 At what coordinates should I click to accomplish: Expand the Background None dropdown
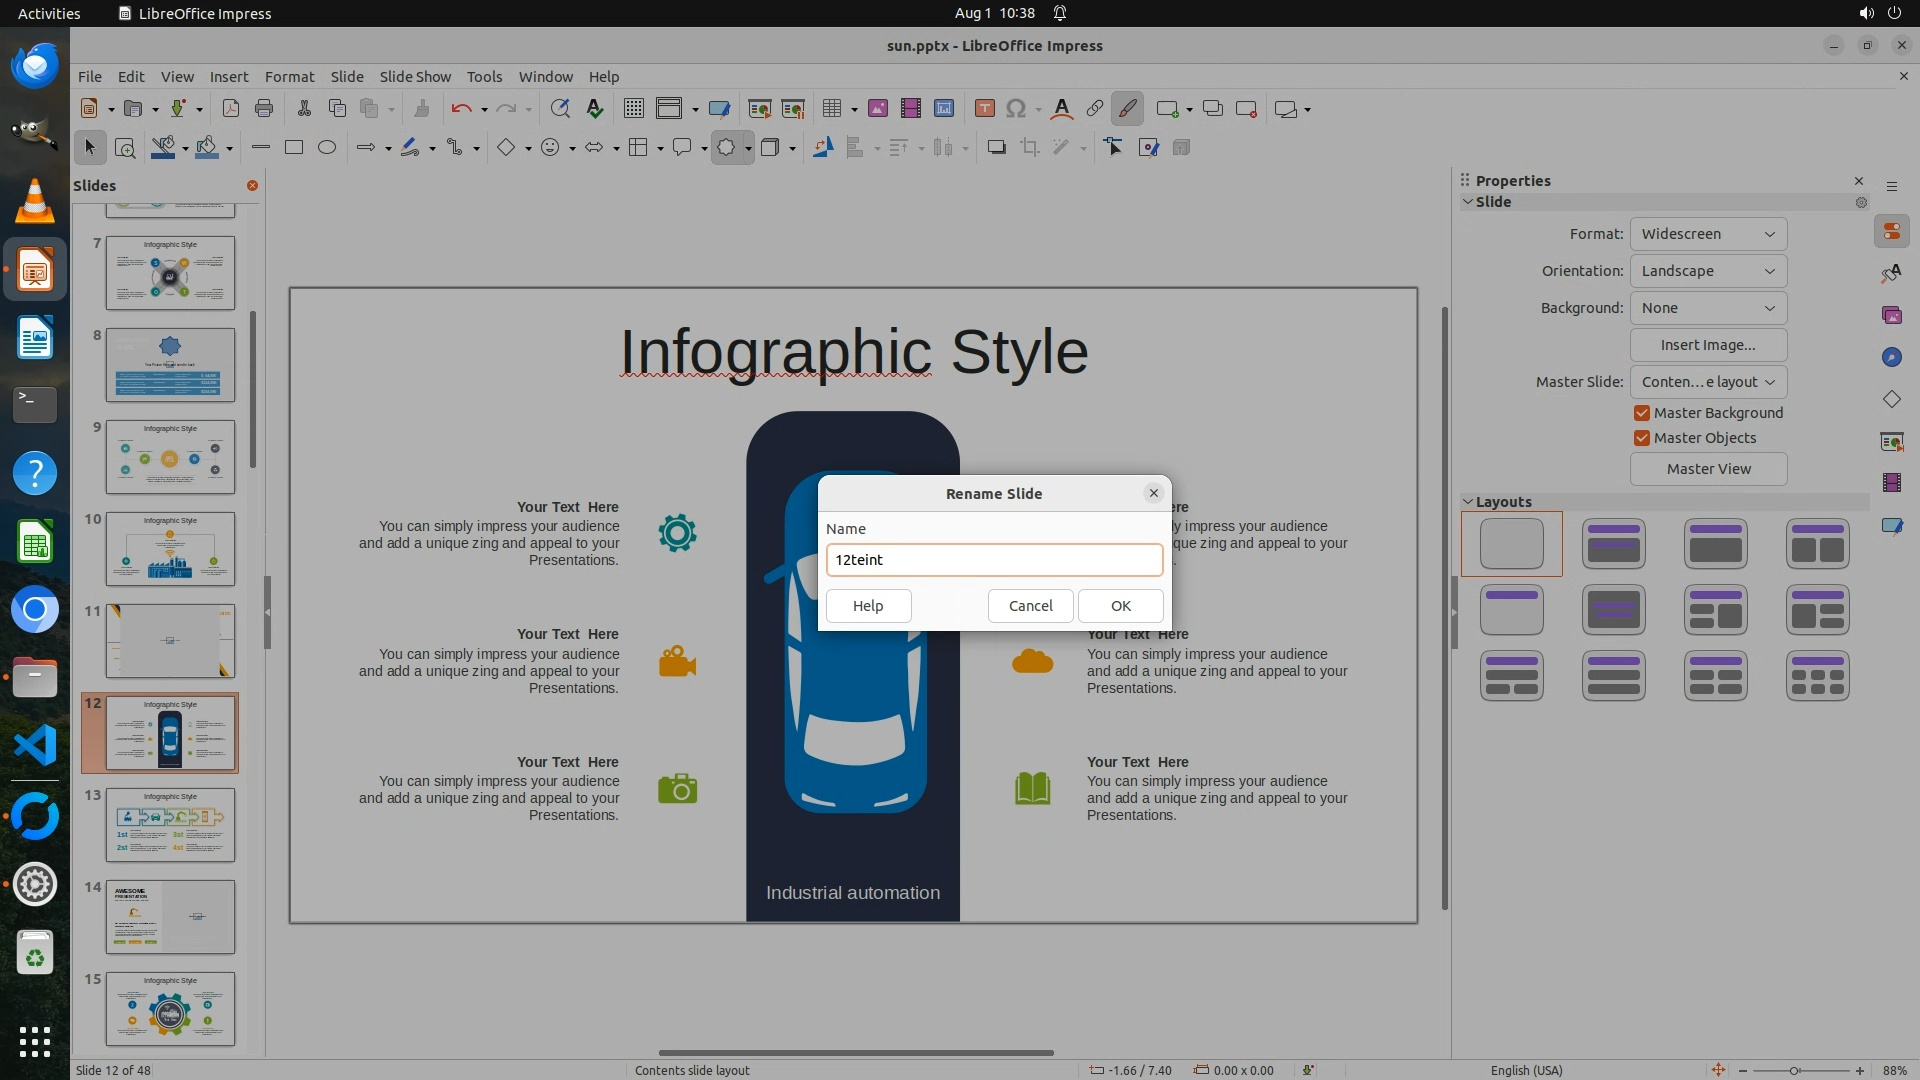point(1707,308)
